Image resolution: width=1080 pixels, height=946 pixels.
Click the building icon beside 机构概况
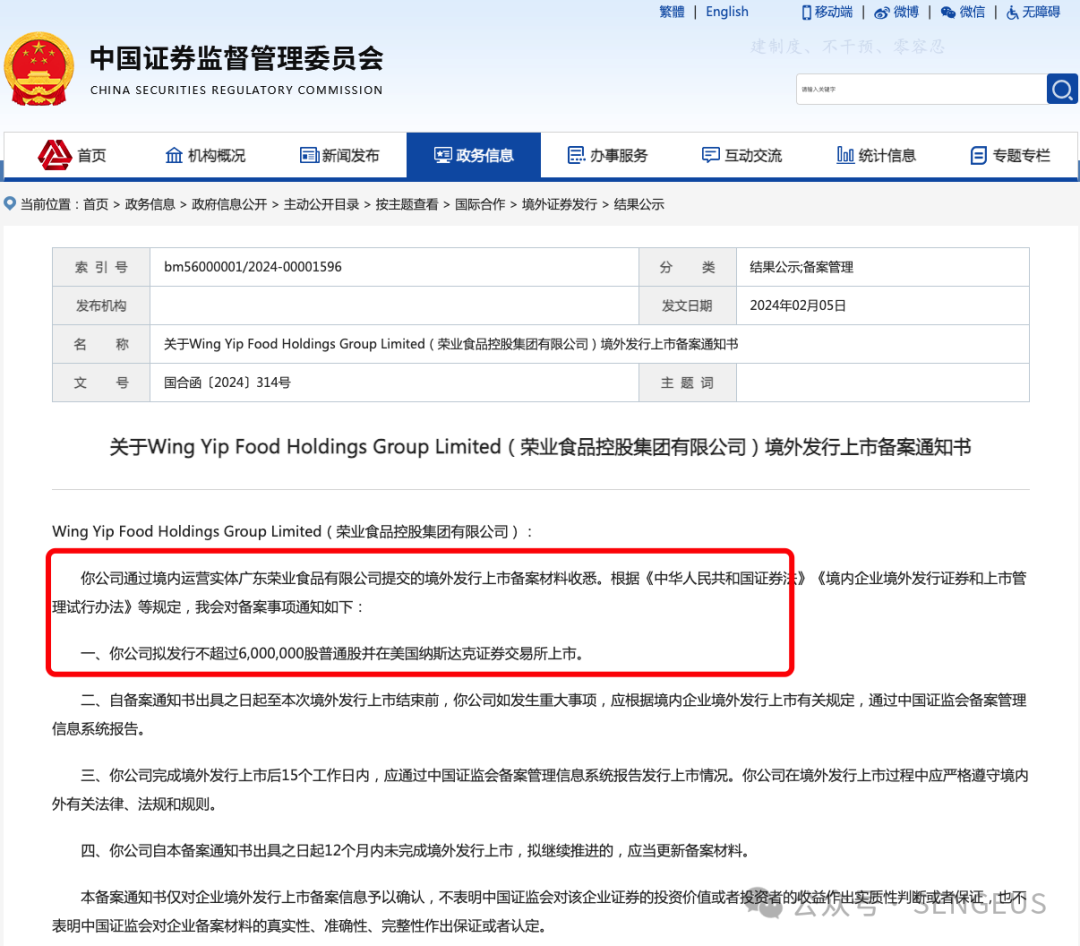point(174,155)
